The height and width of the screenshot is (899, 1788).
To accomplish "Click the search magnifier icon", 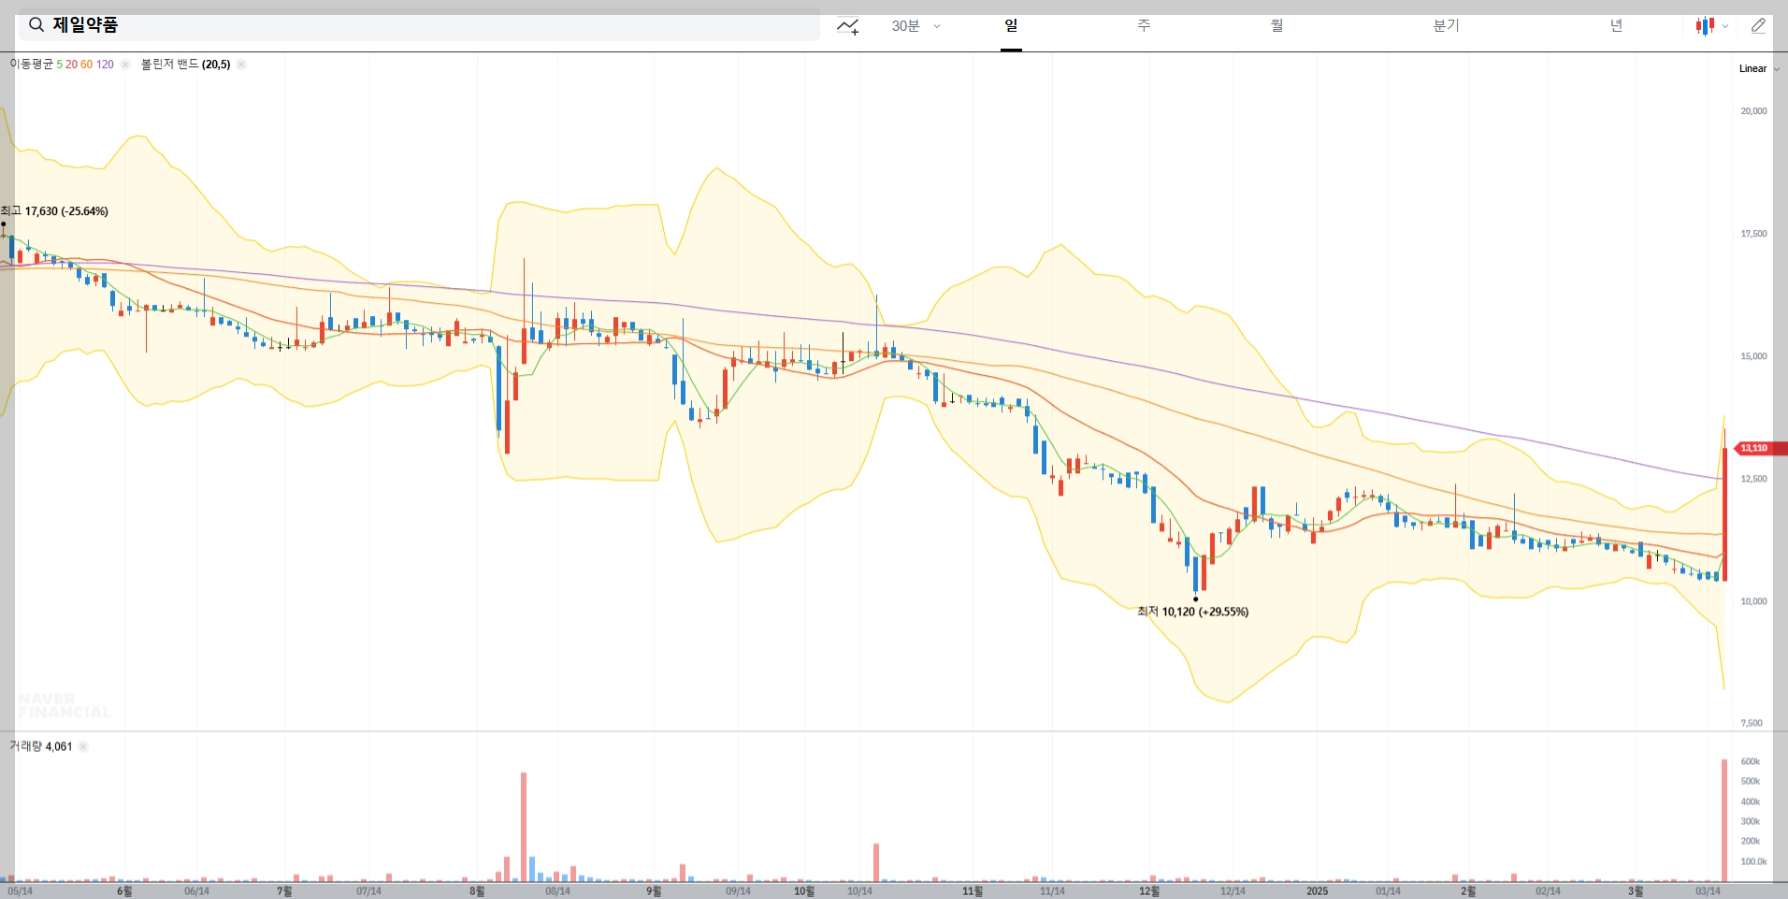I will (x=36, y=25).
